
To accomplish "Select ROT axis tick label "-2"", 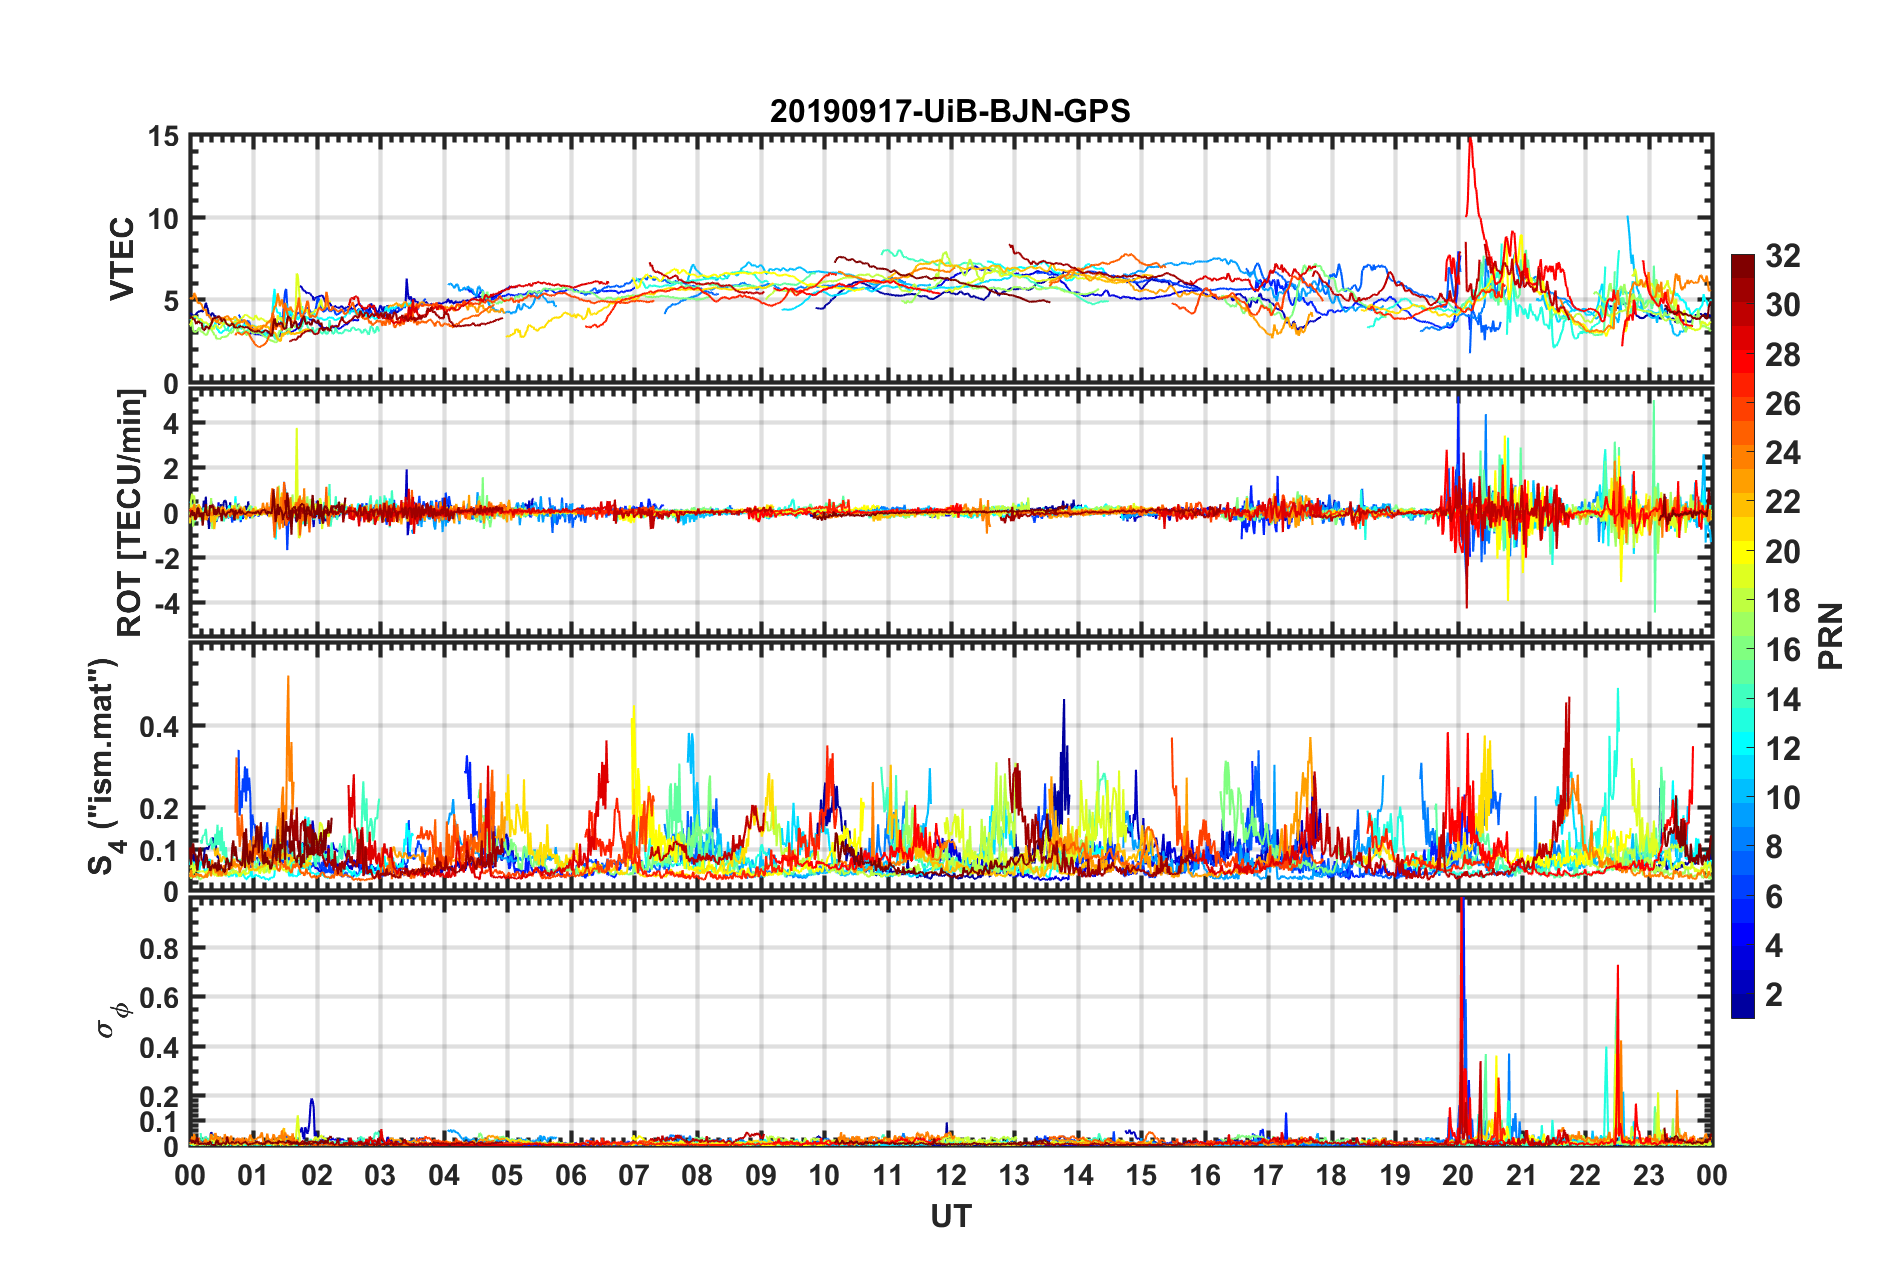I will (x=166, y=558).
